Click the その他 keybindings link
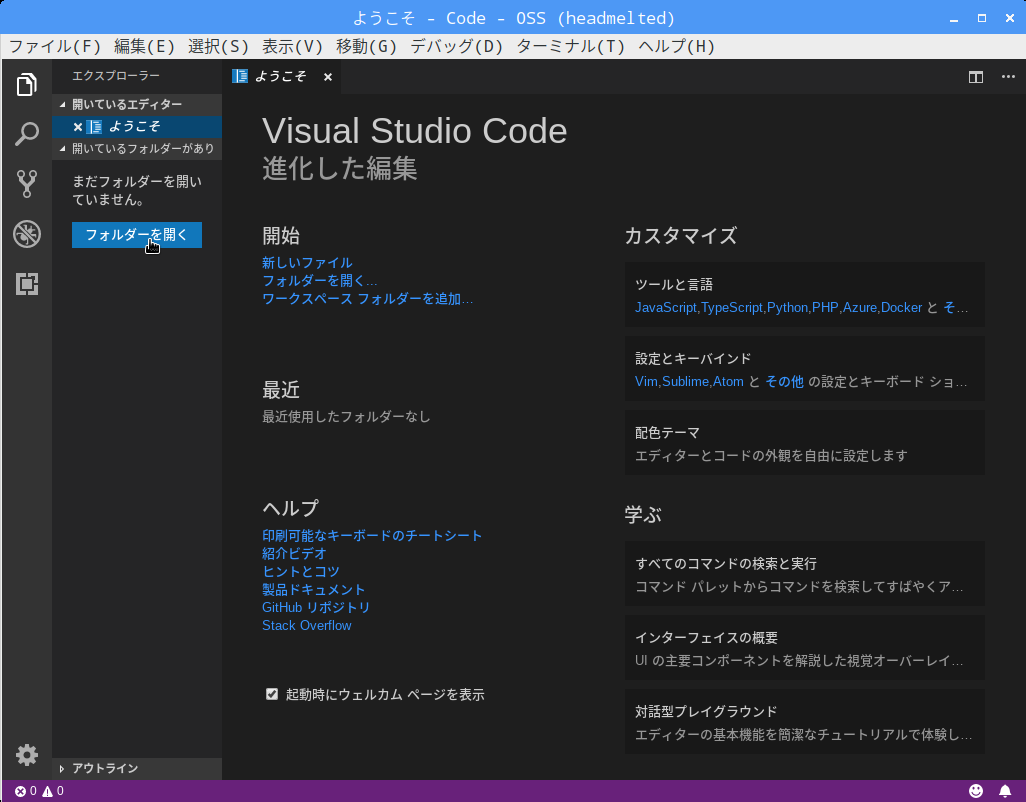 pyautogui.click(x=785, y=381)
